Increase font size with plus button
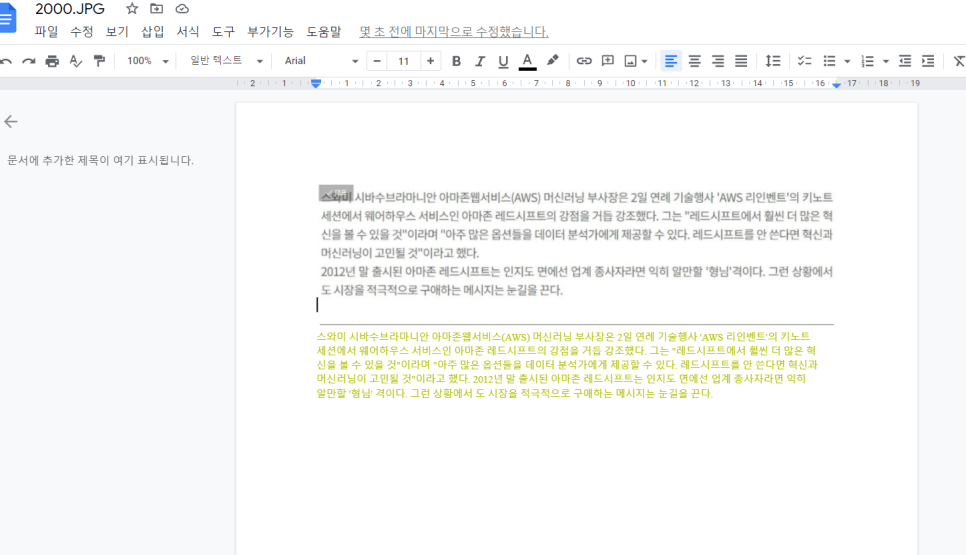 430,61
